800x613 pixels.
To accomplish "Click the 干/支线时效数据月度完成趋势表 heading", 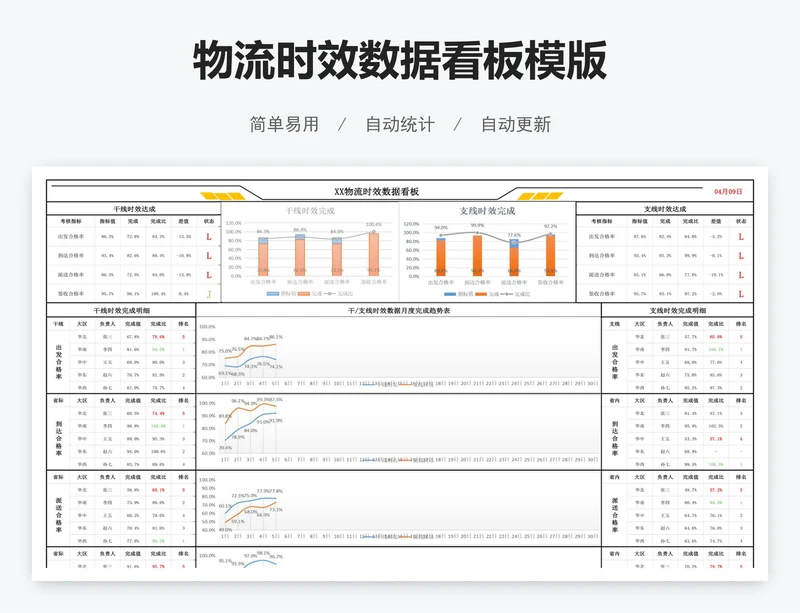I will (x=399, y=310).
